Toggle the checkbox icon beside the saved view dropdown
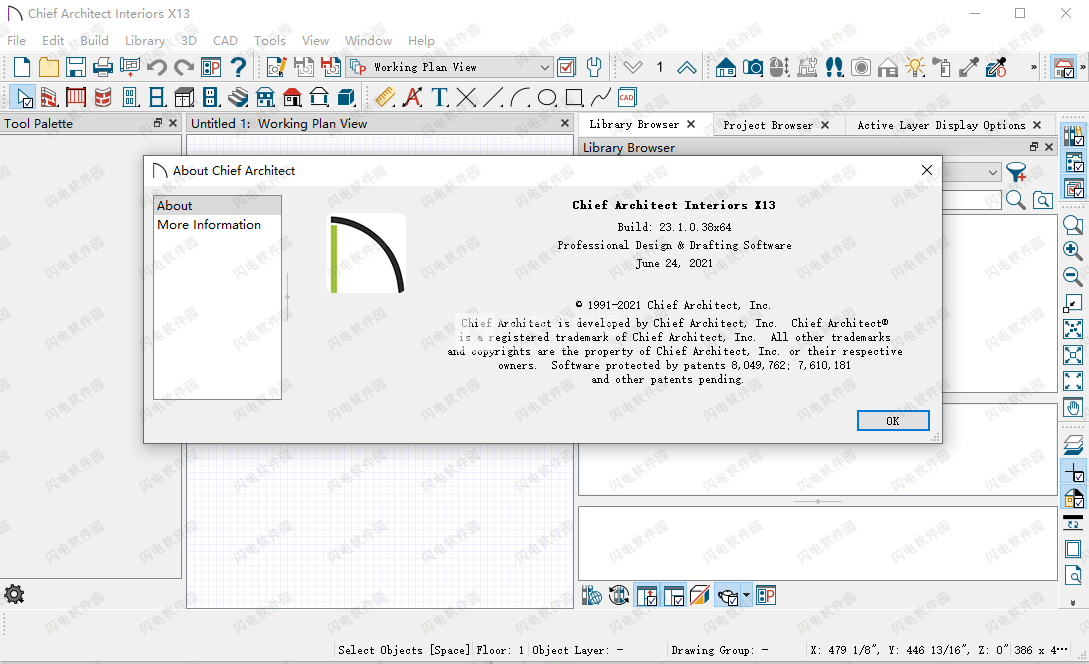Screen dimensions: 1089x664 point(567,67)
